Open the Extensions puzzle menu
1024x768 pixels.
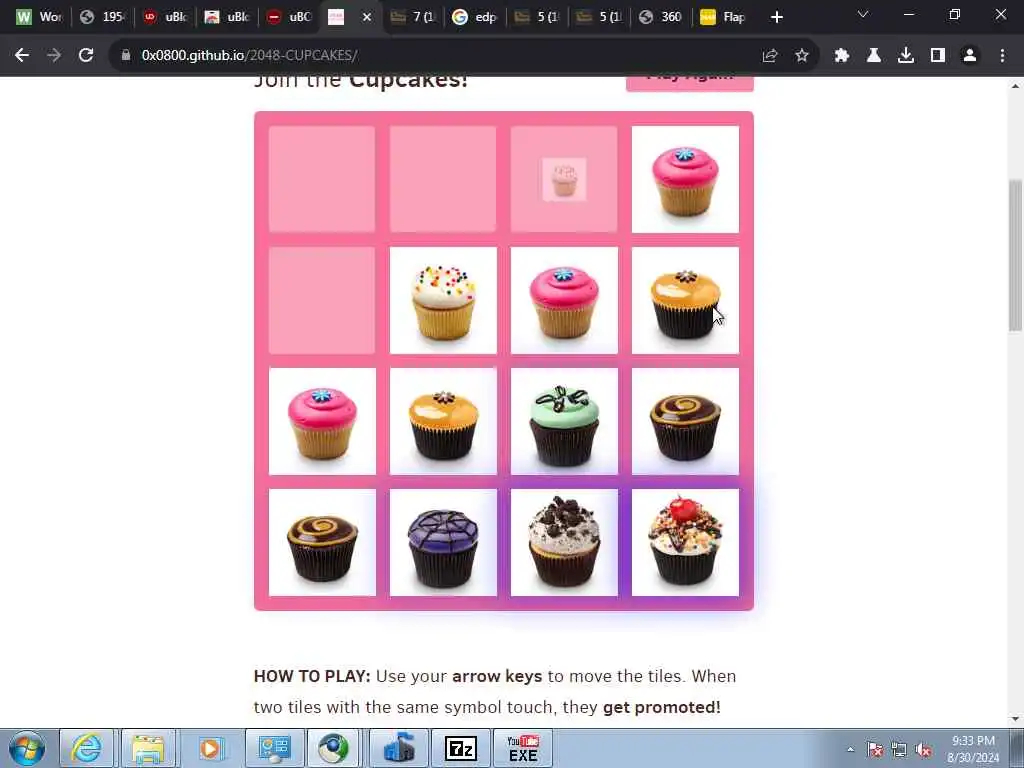842,56
